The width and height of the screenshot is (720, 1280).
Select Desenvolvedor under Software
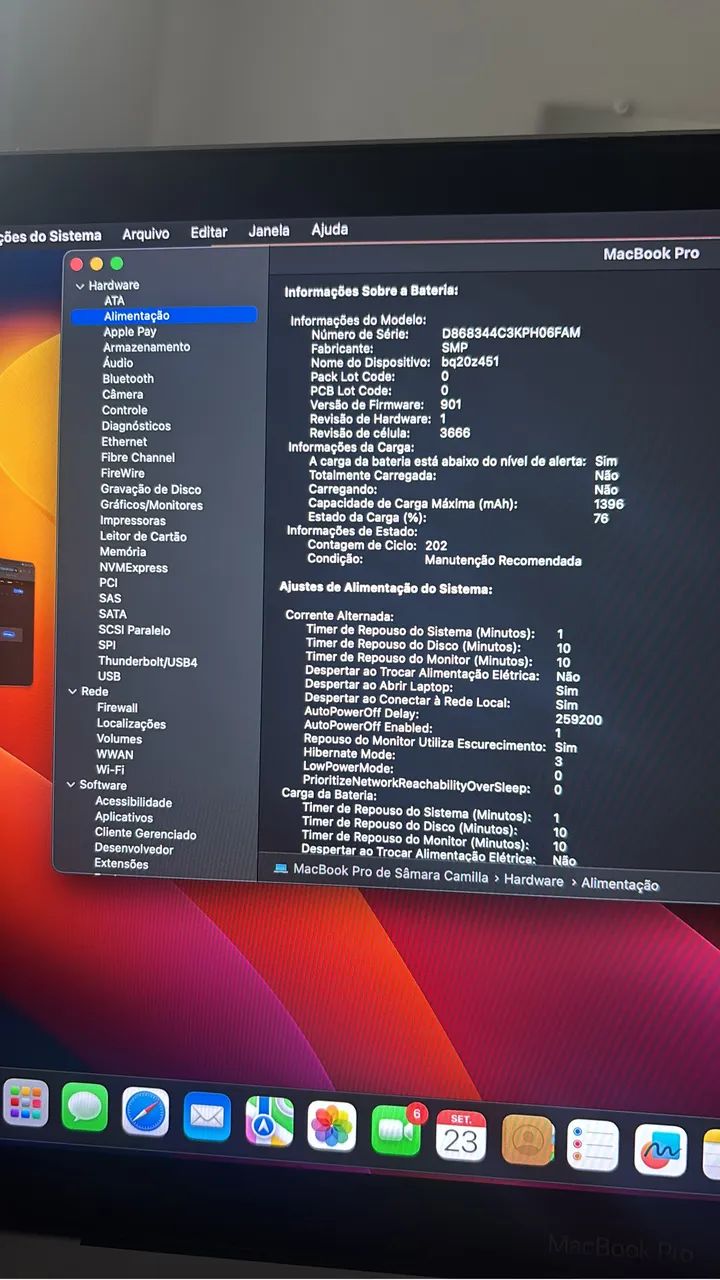click(x=134, y=849)
